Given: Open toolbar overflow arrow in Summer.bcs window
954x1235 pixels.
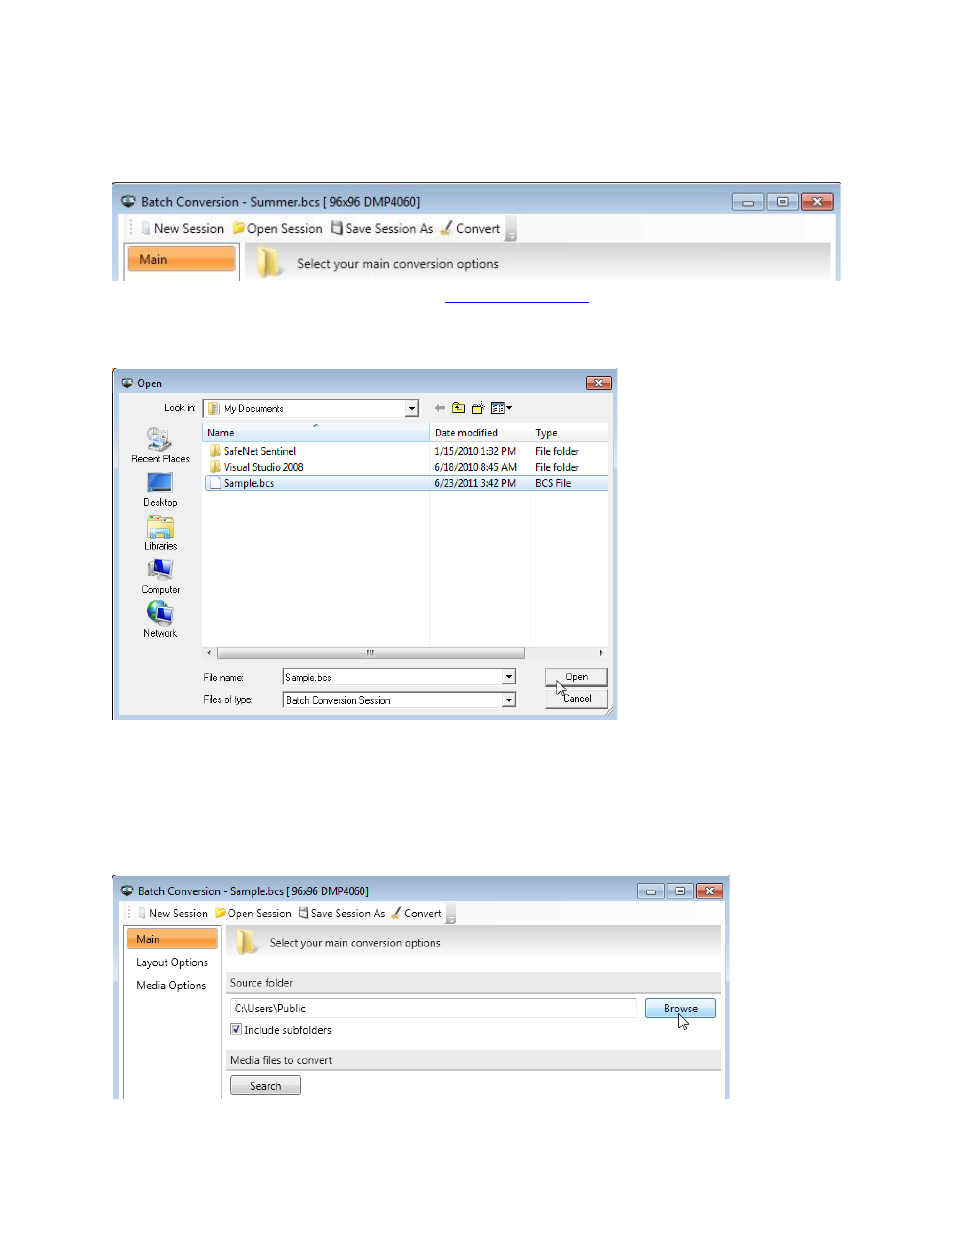Looking at the screenshot, I should (x=511, y=230).
